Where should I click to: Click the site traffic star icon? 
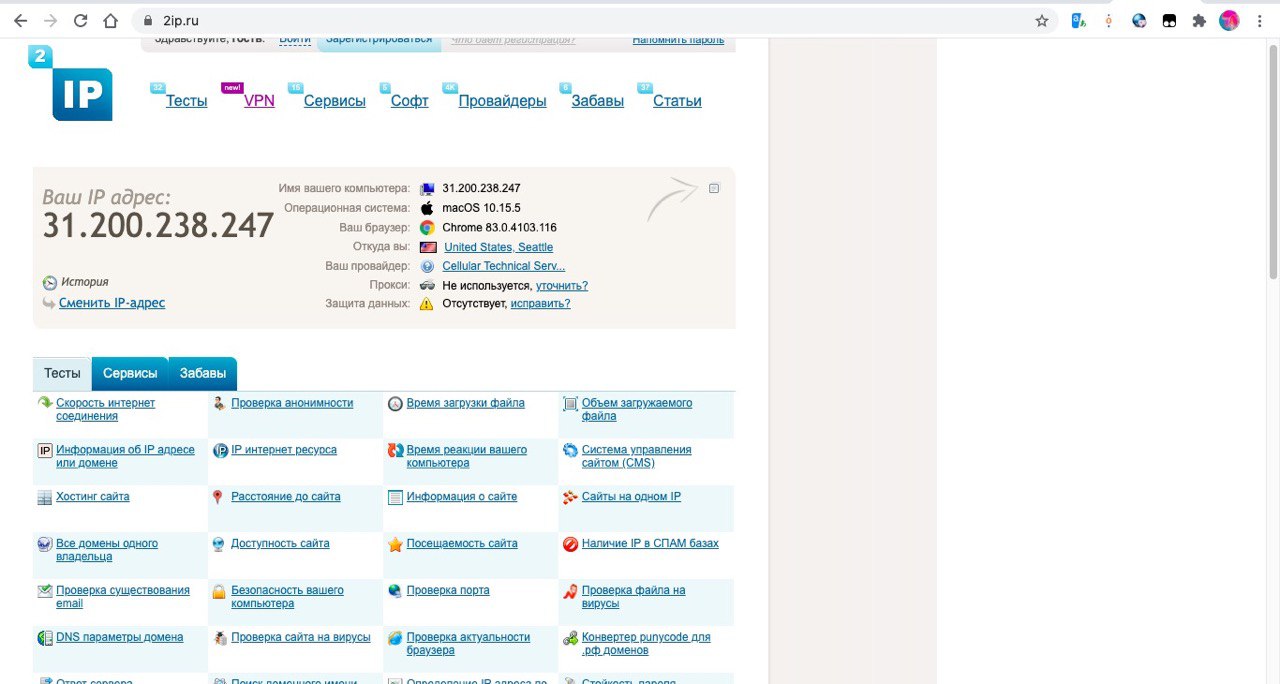pyautogui.click(x=395, y=545)
